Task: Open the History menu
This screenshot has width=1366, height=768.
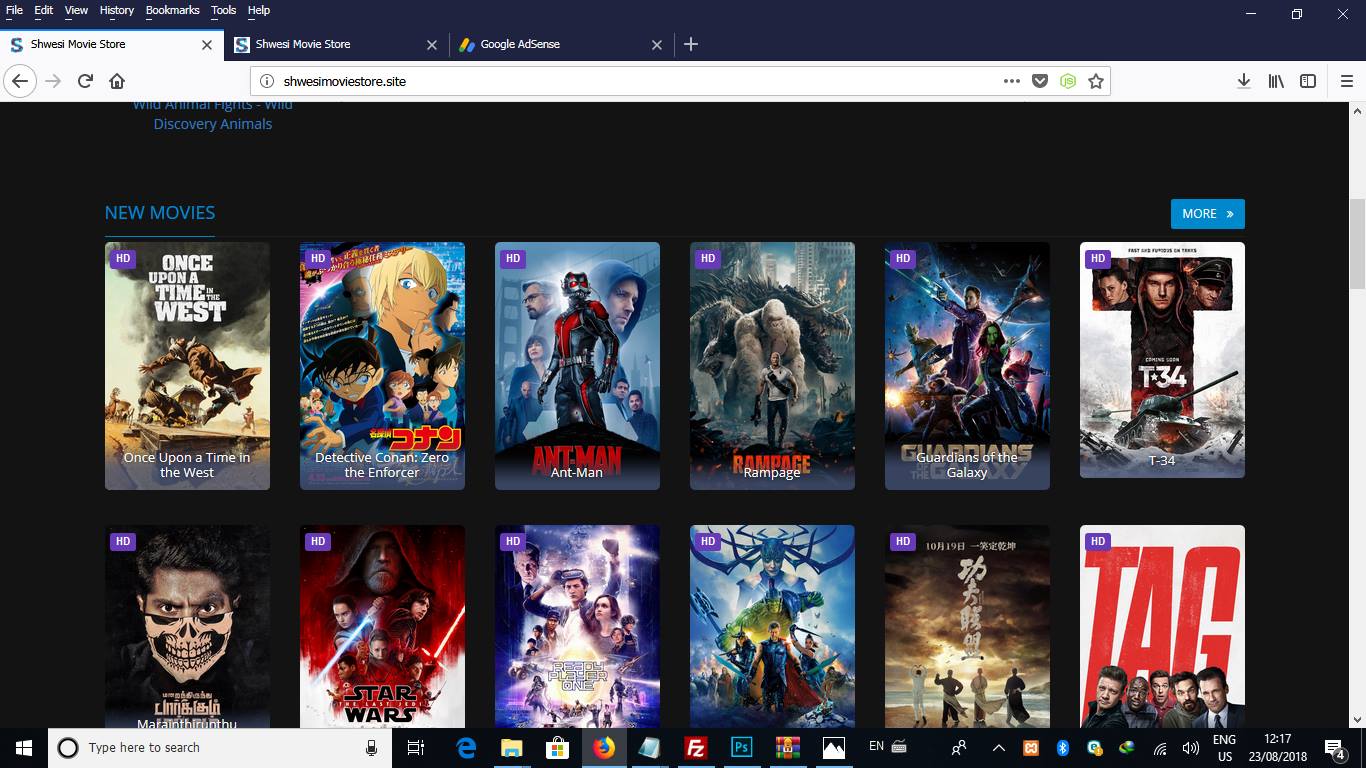Action: click(x=117, y=10)
